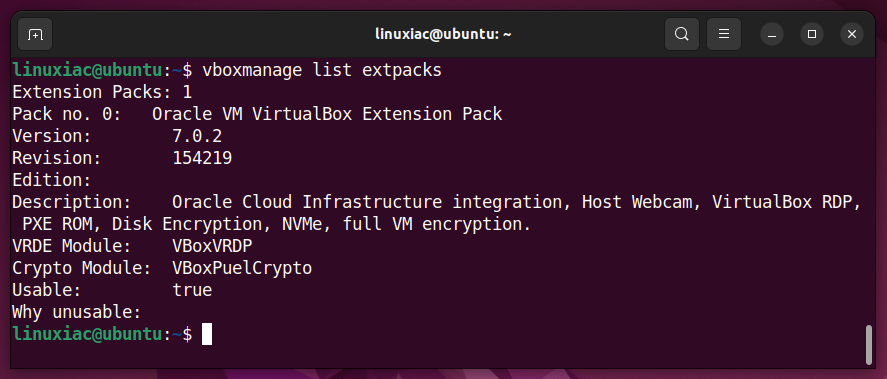Click the Usable value true
The width and height of the screenshot is (887, 379).
192,290
